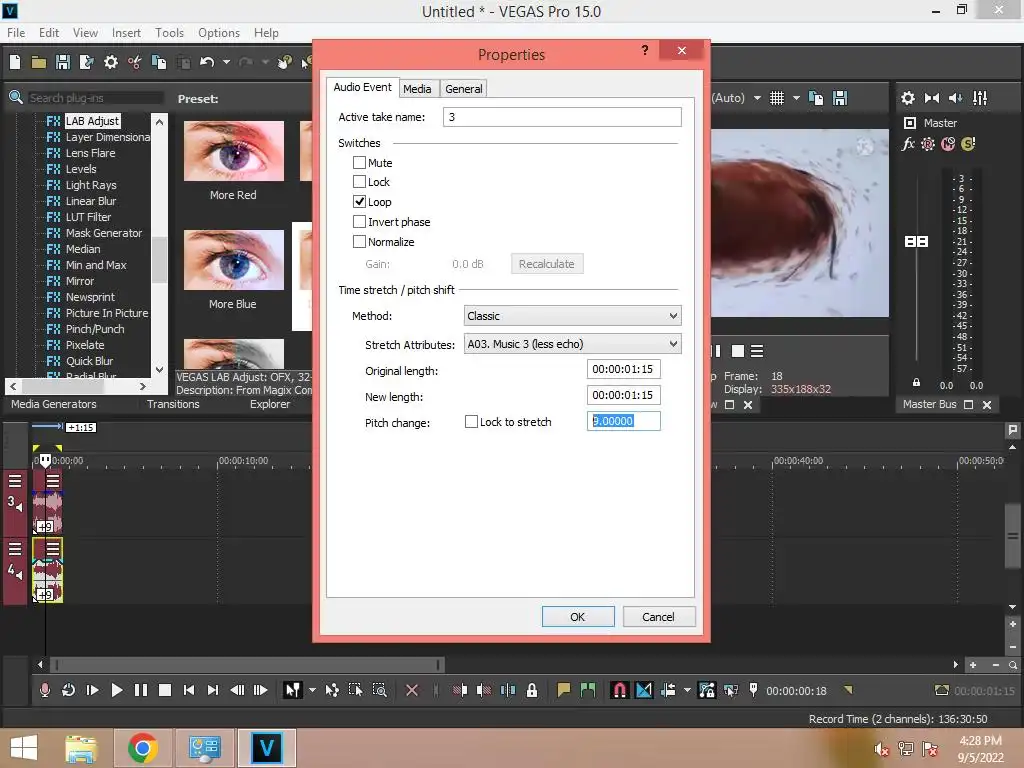Copy preview snapshot to clipboard icon
Image resolution: width=1024 pixels, height=768 pixels.
pyautogui.click(x=816, y=98)
